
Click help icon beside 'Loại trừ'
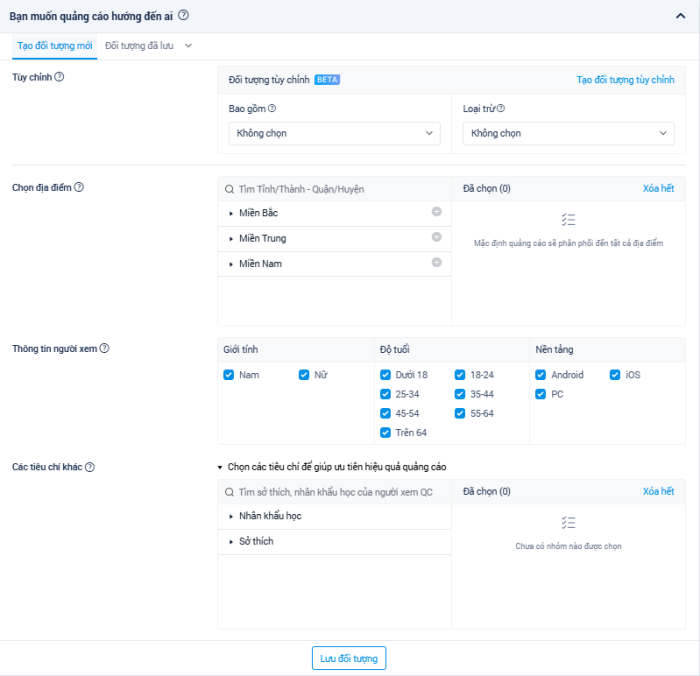(x=501, y=108)
